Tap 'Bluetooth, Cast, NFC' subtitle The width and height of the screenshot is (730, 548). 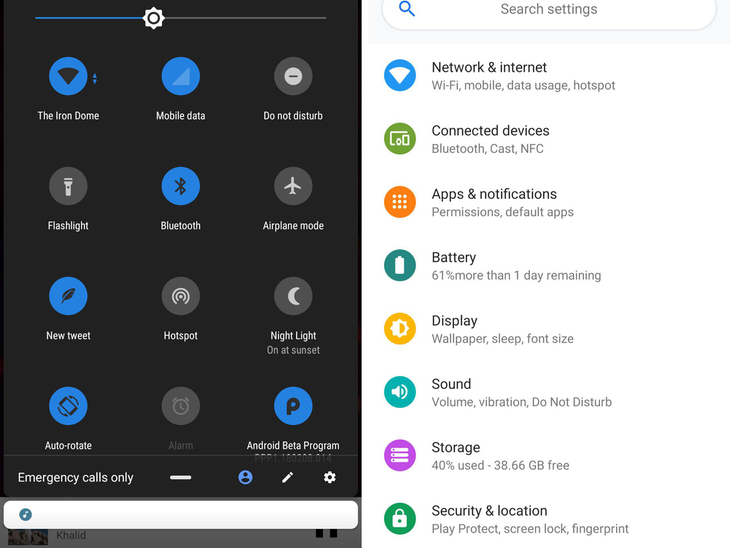(487, 149)
